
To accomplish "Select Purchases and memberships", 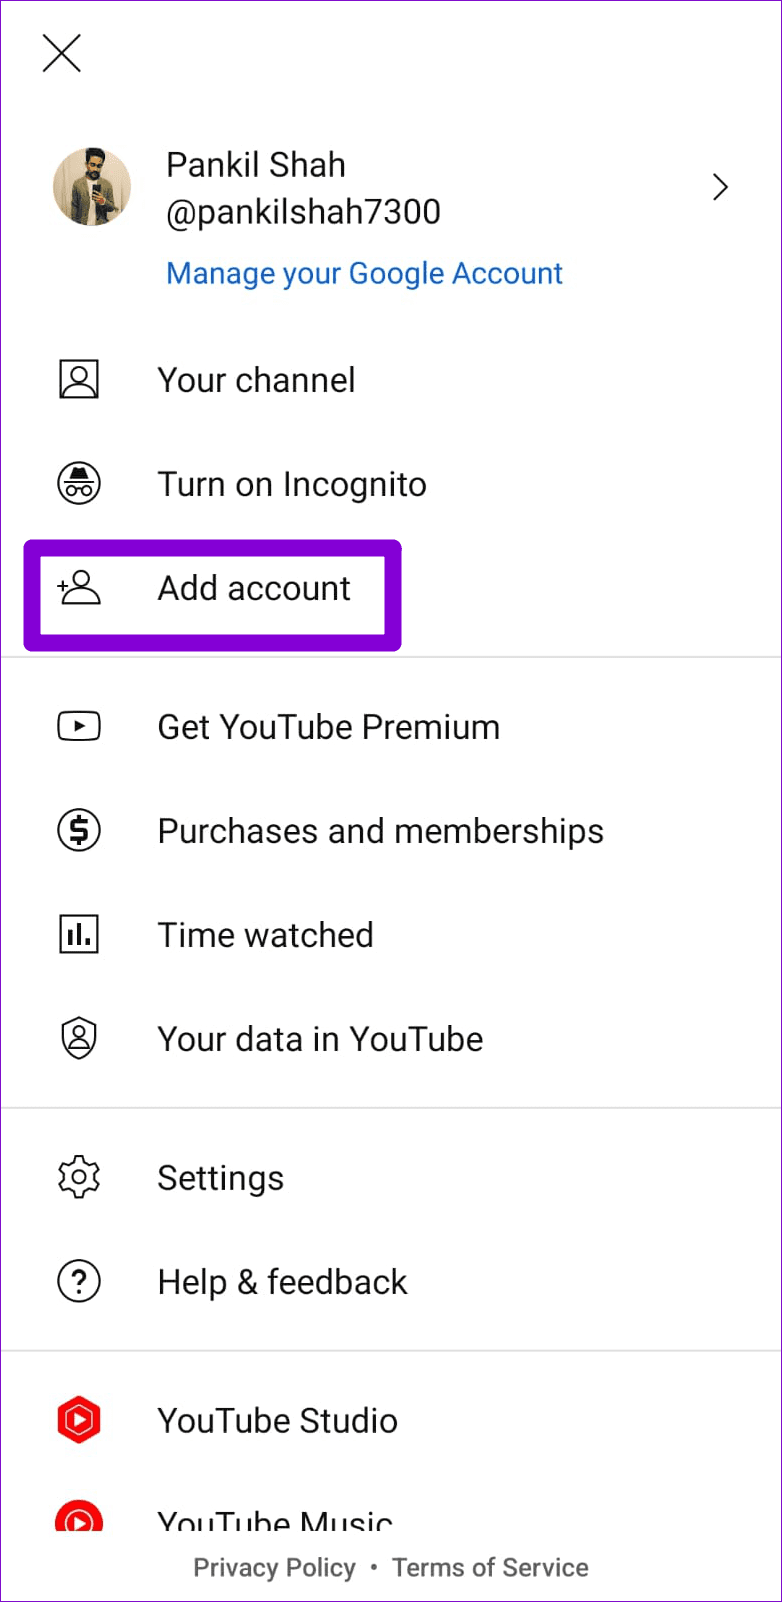I will point(380,831).
